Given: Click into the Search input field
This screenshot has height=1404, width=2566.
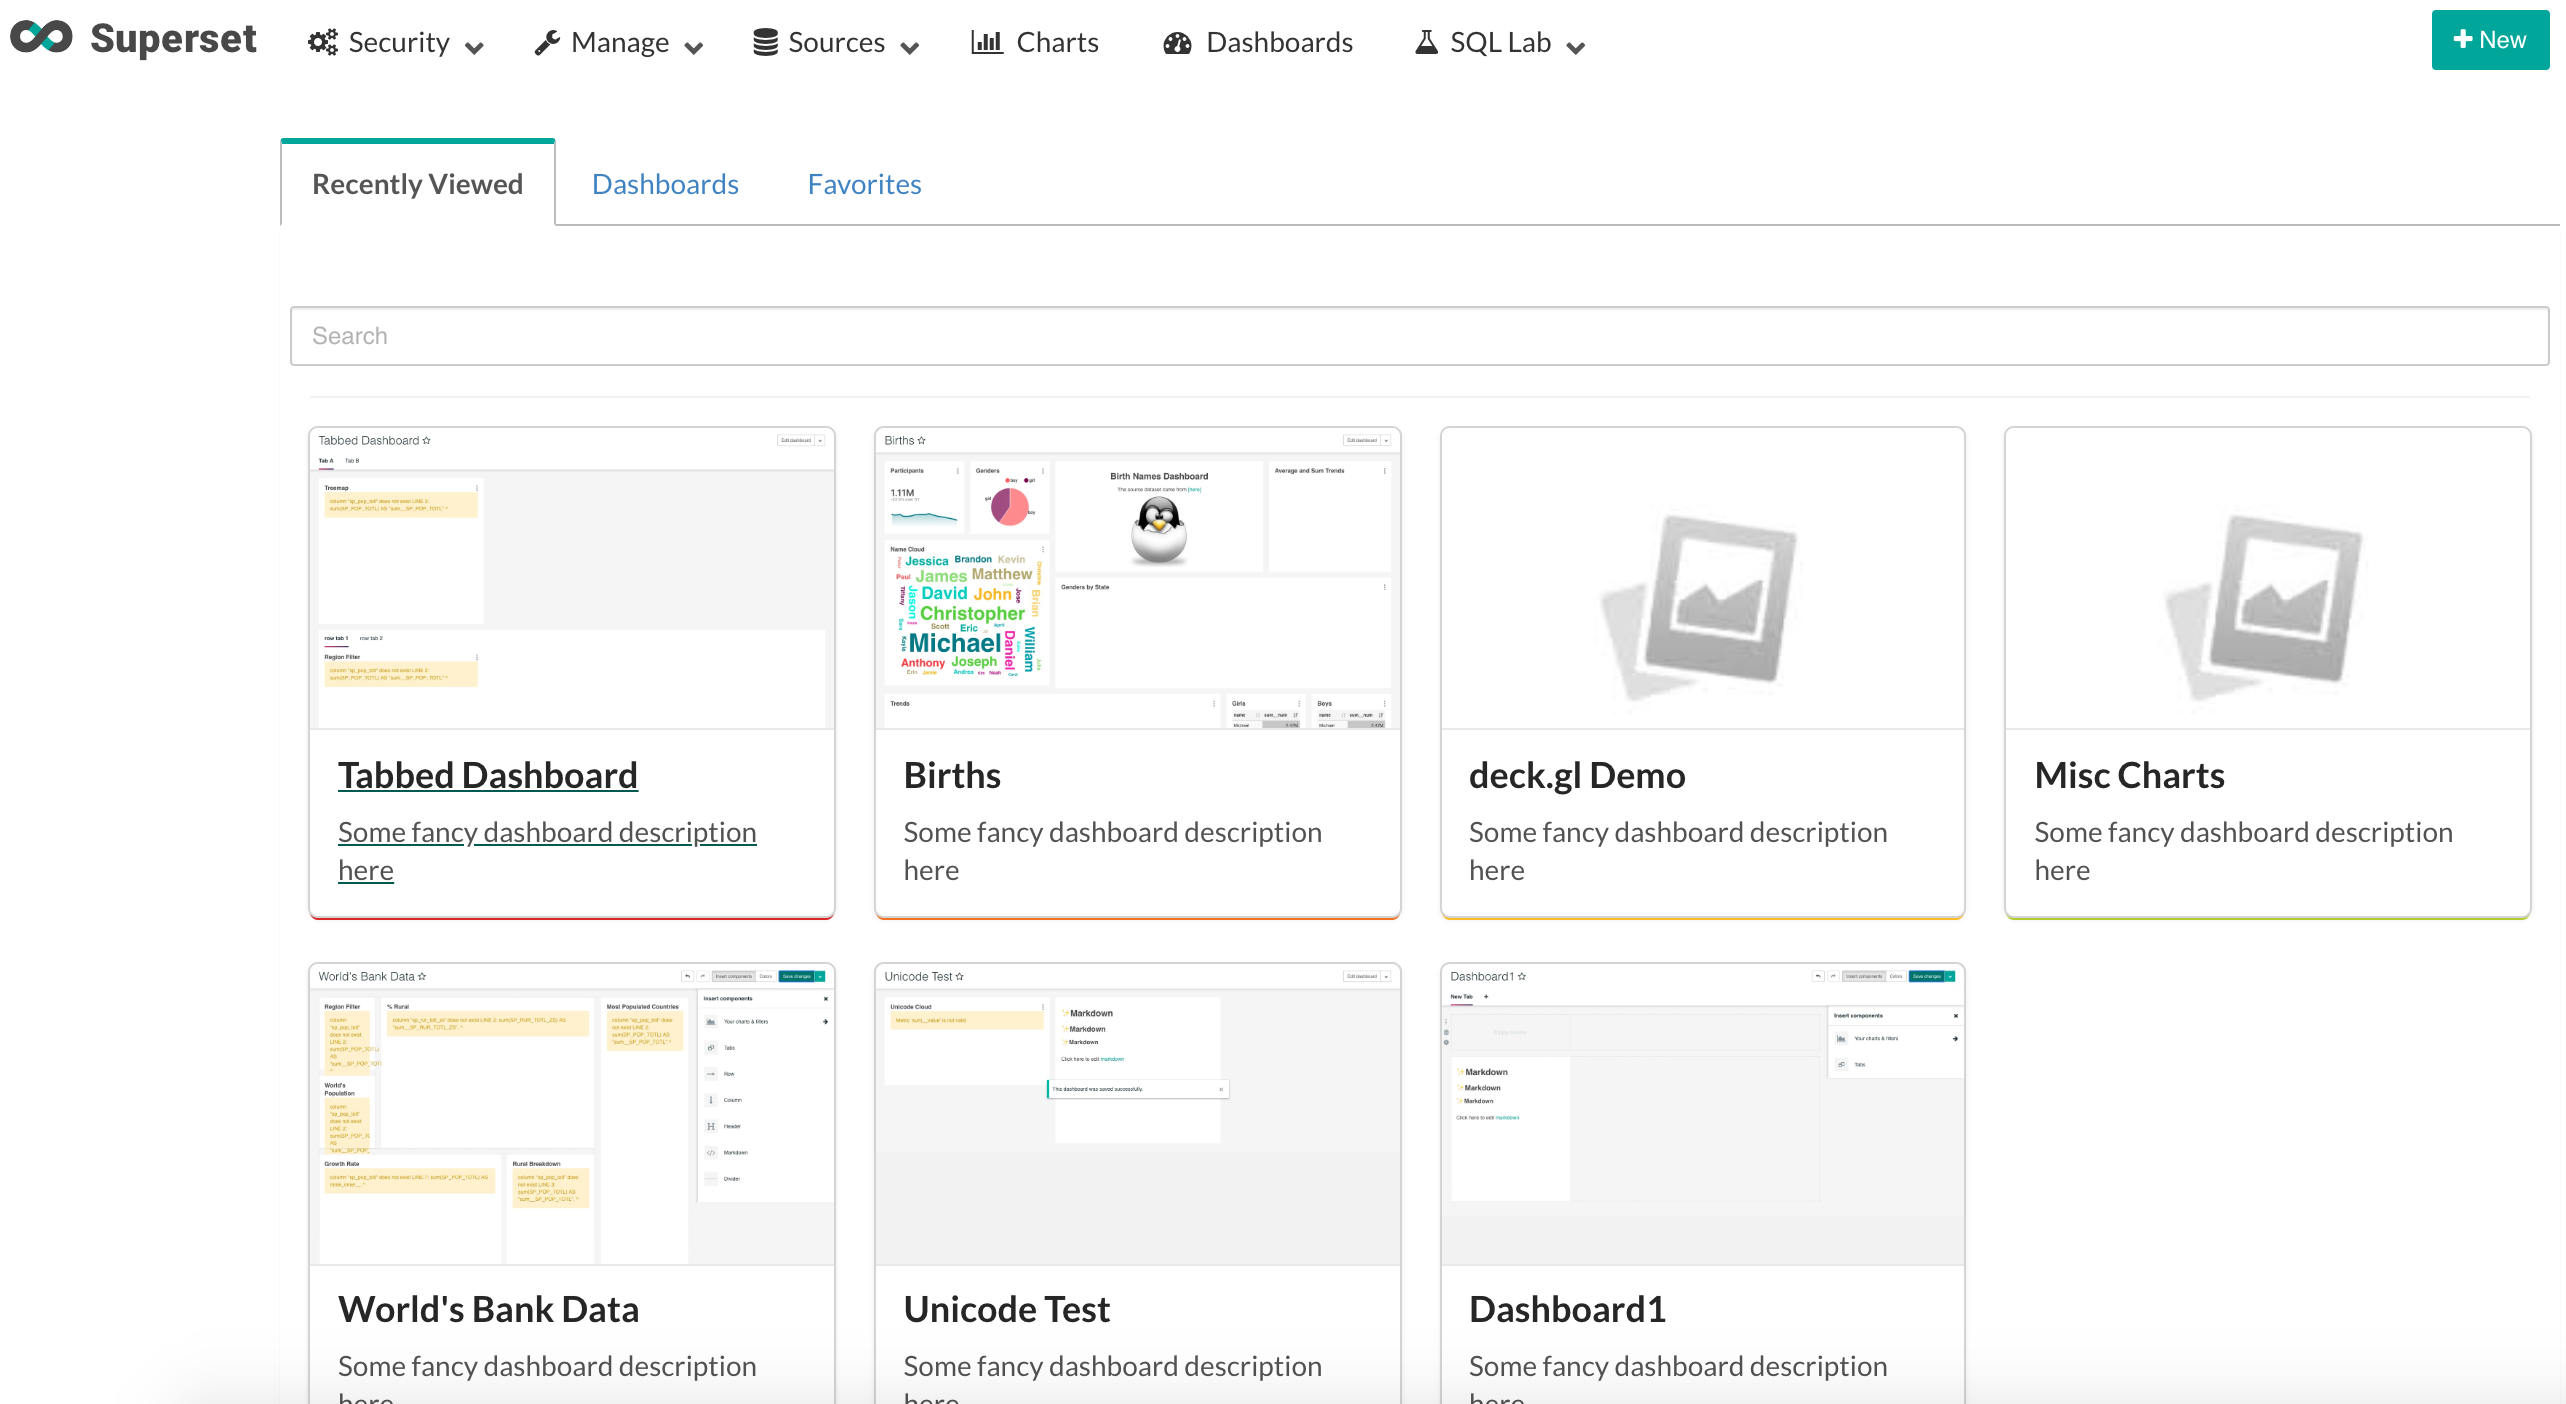Looking at the screenshot, I should tap(1418, 336).
